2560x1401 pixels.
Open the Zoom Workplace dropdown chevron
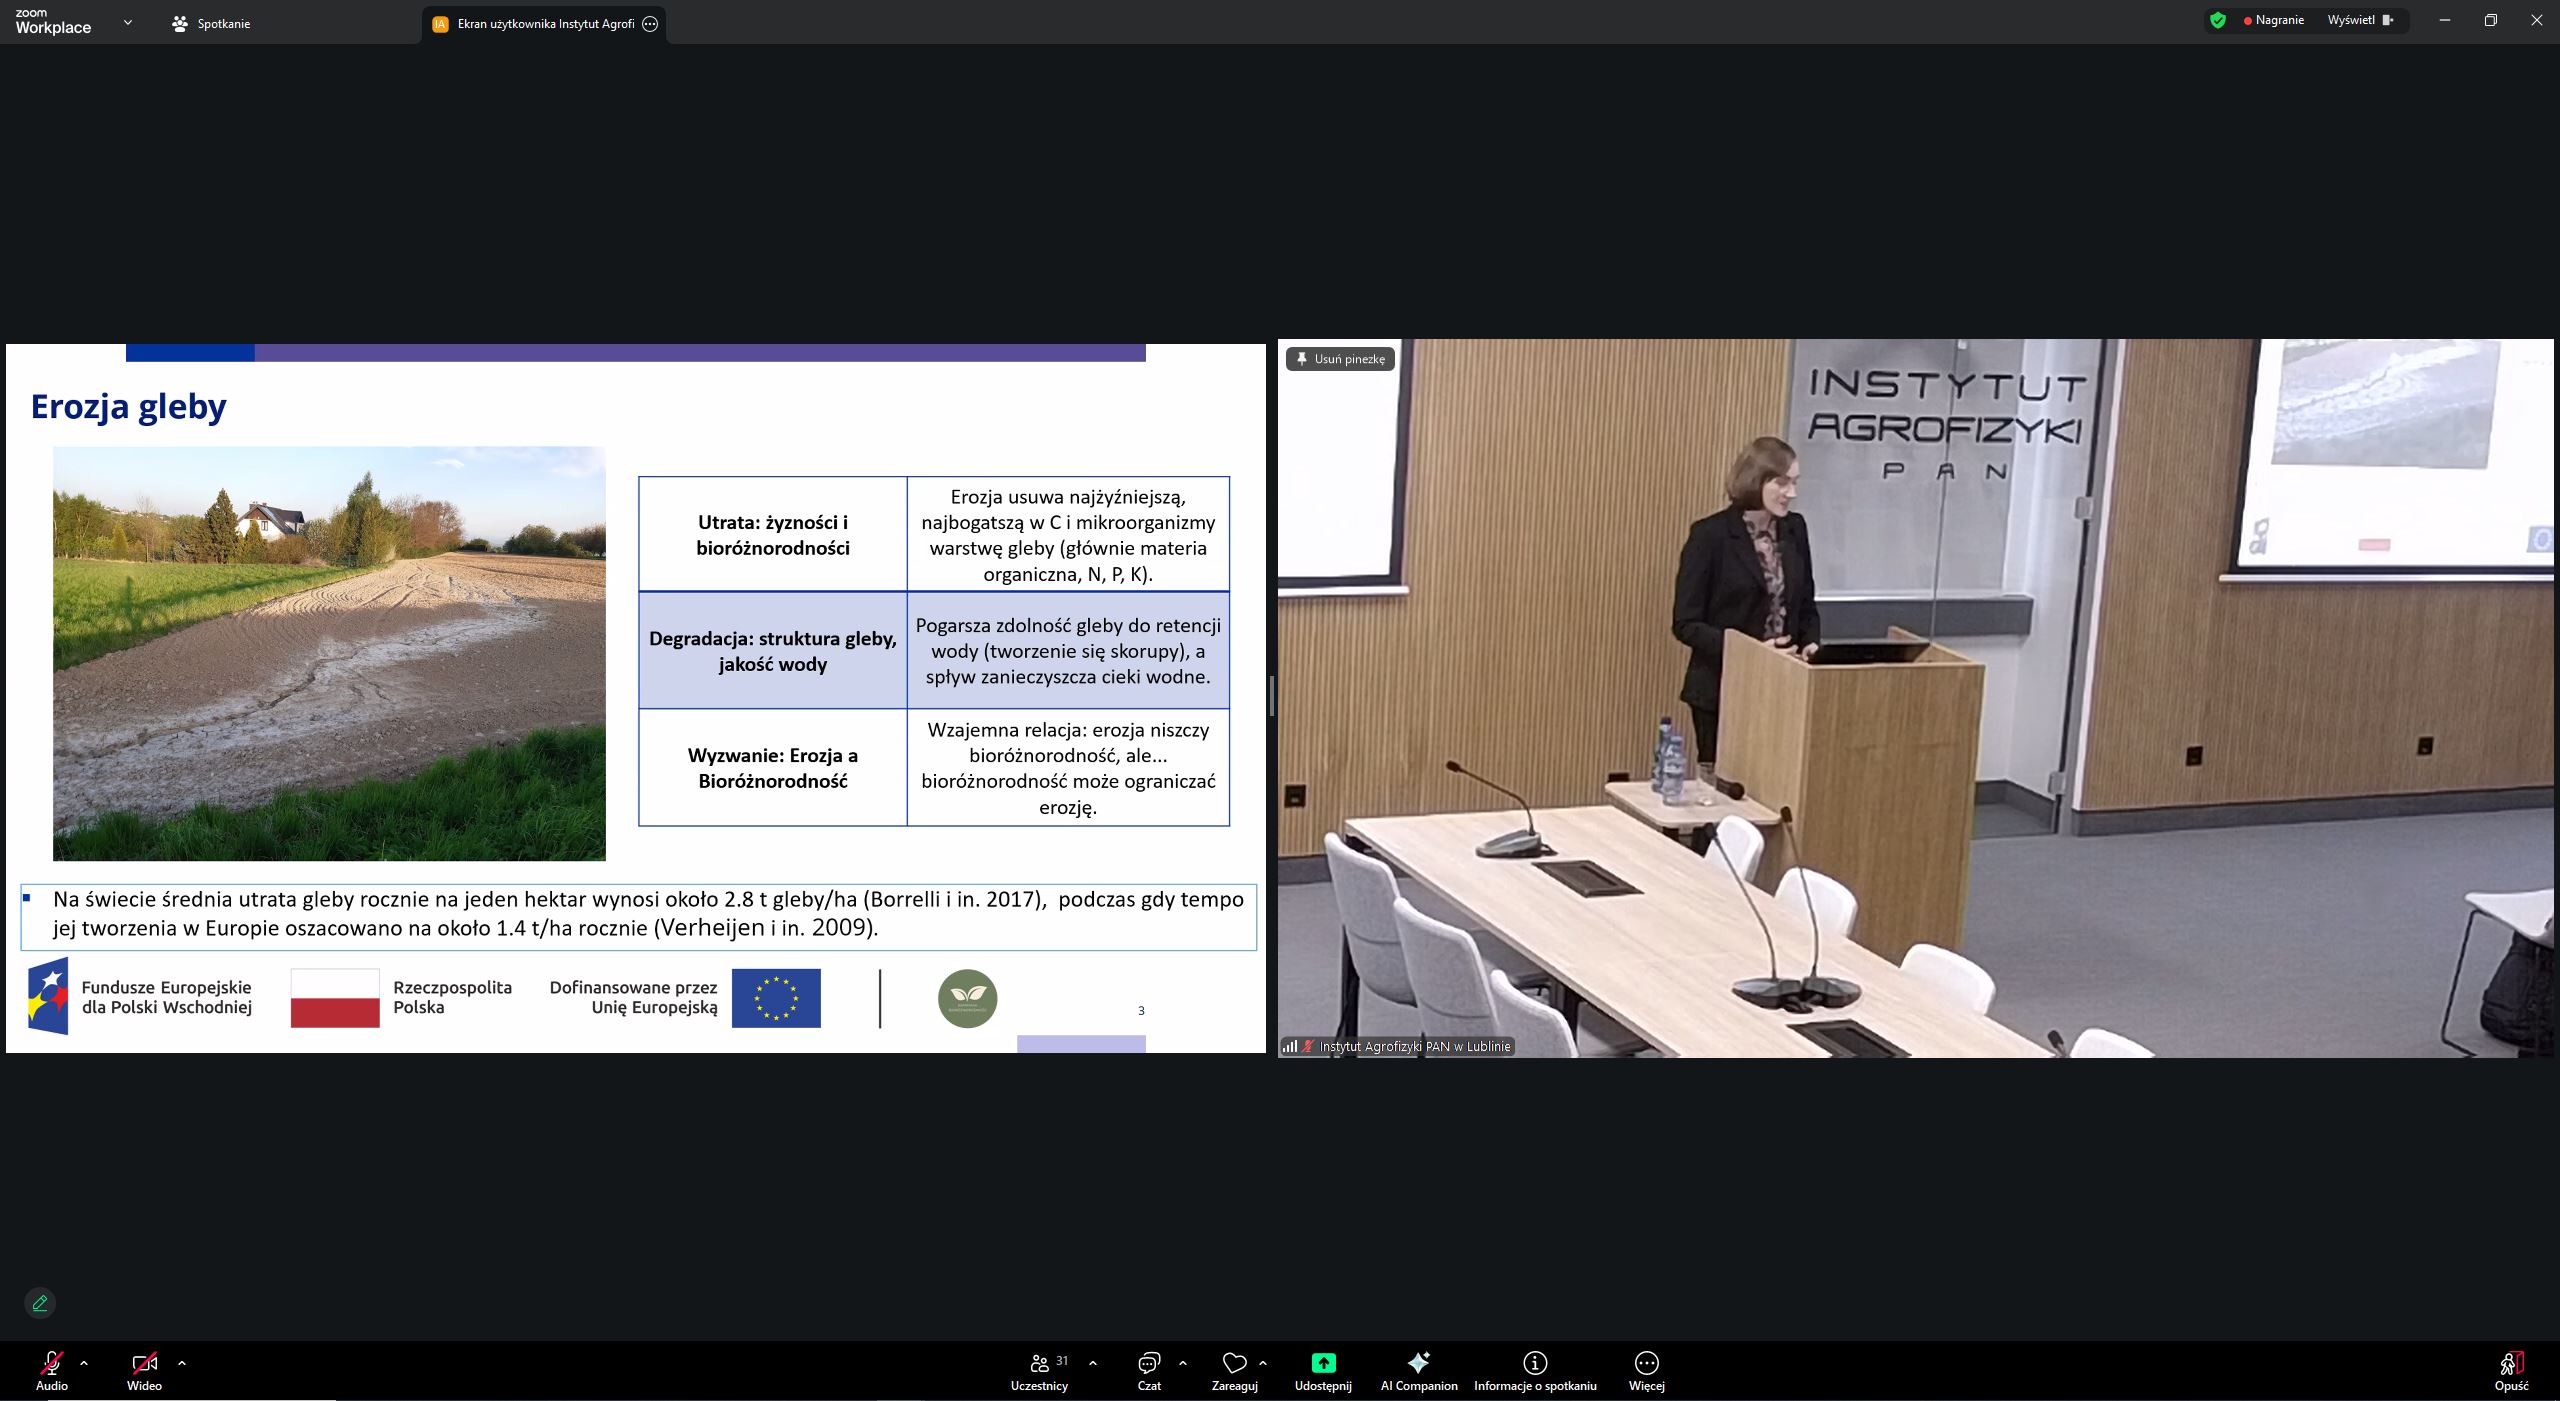click(127, 22)
